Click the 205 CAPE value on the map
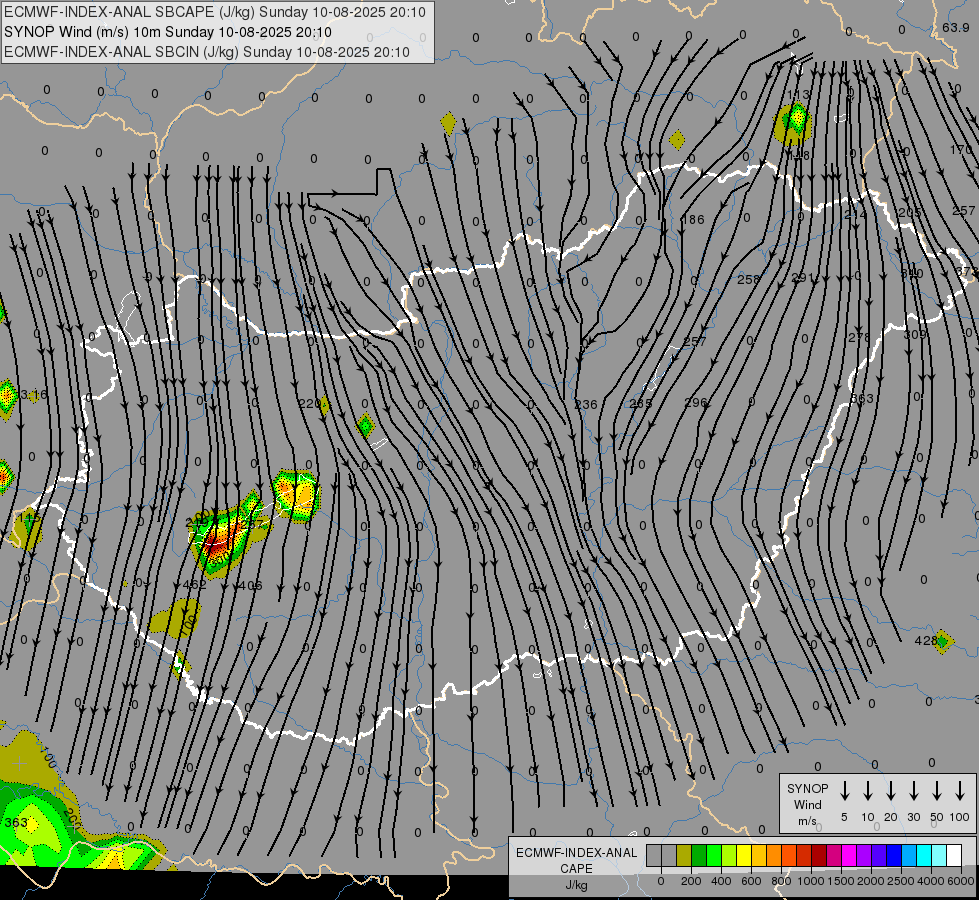 coord(909,213)
